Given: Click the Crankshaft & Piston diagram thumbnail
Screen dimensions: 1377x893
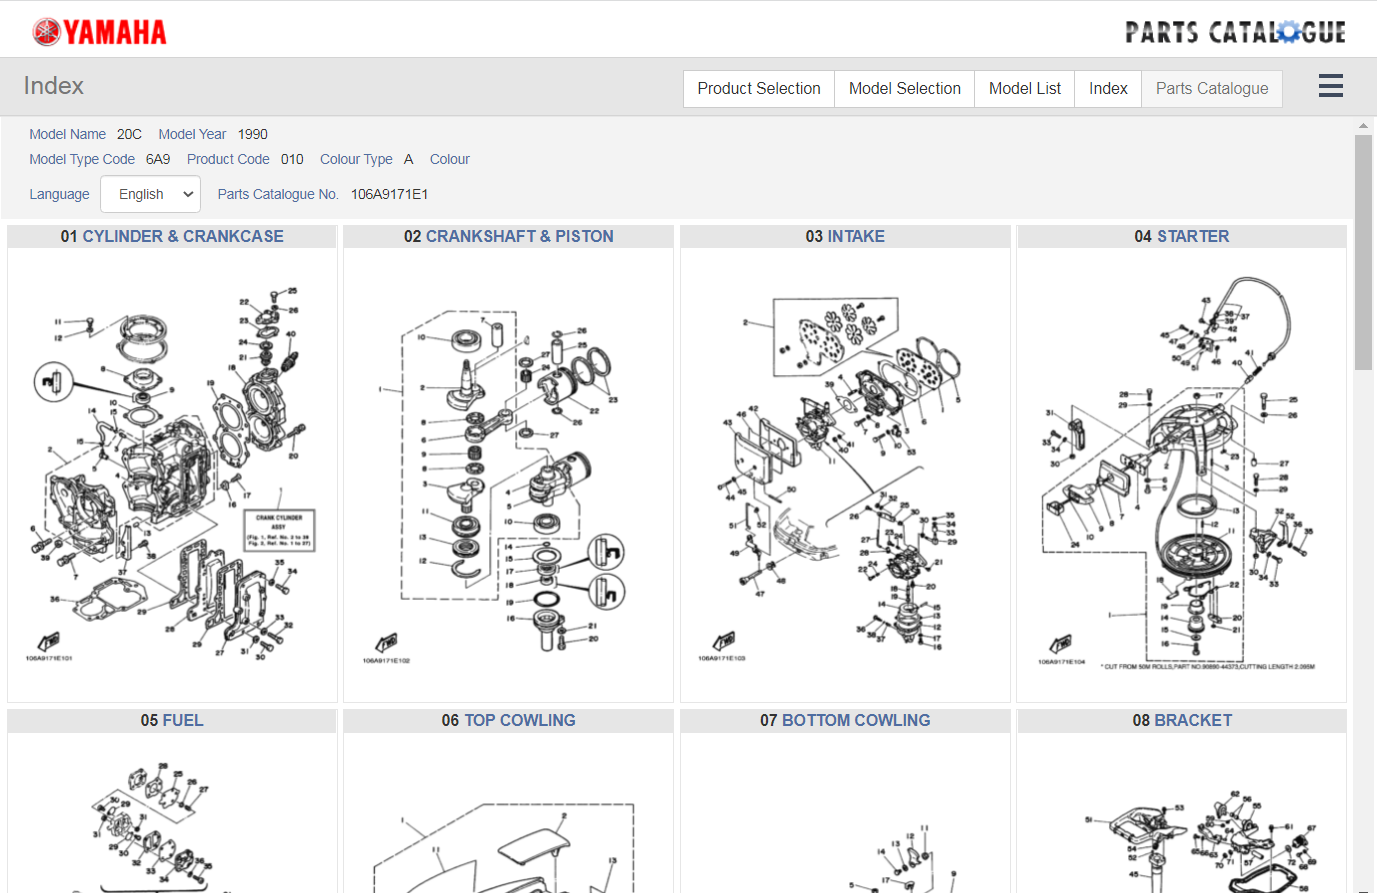Looking at the screenshot, I should 508,475.
